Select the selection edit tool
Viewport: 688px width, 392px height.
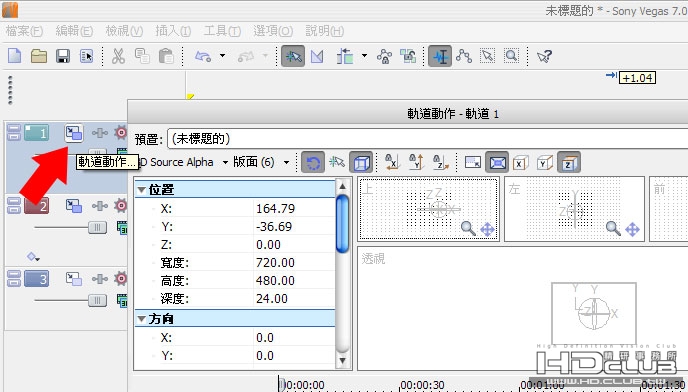(x=487, y=56)
